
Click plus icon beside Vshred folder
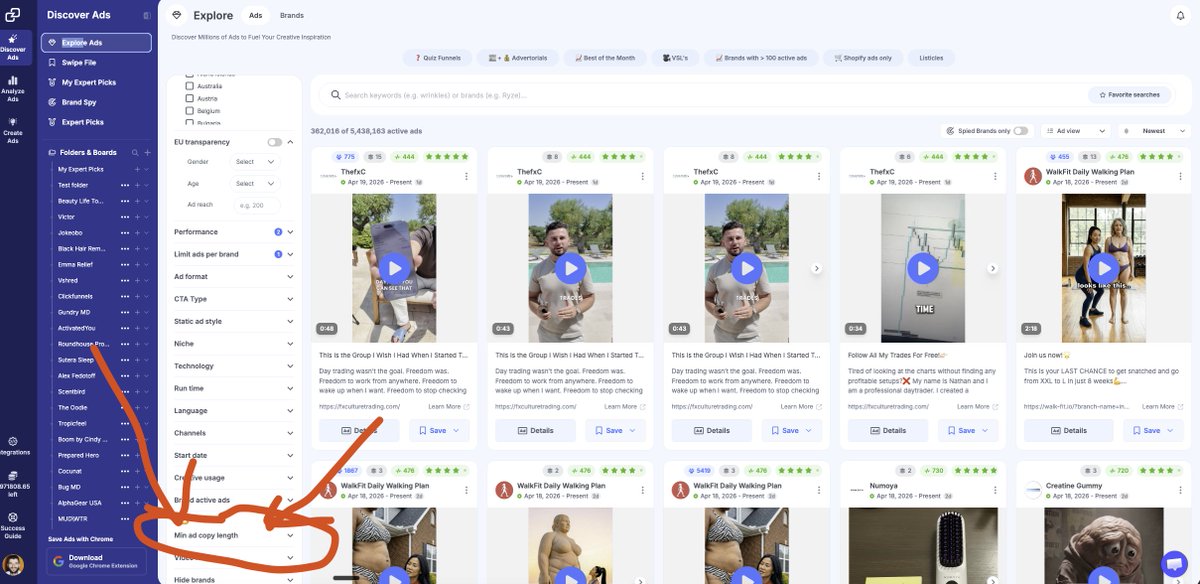[139, 280]
